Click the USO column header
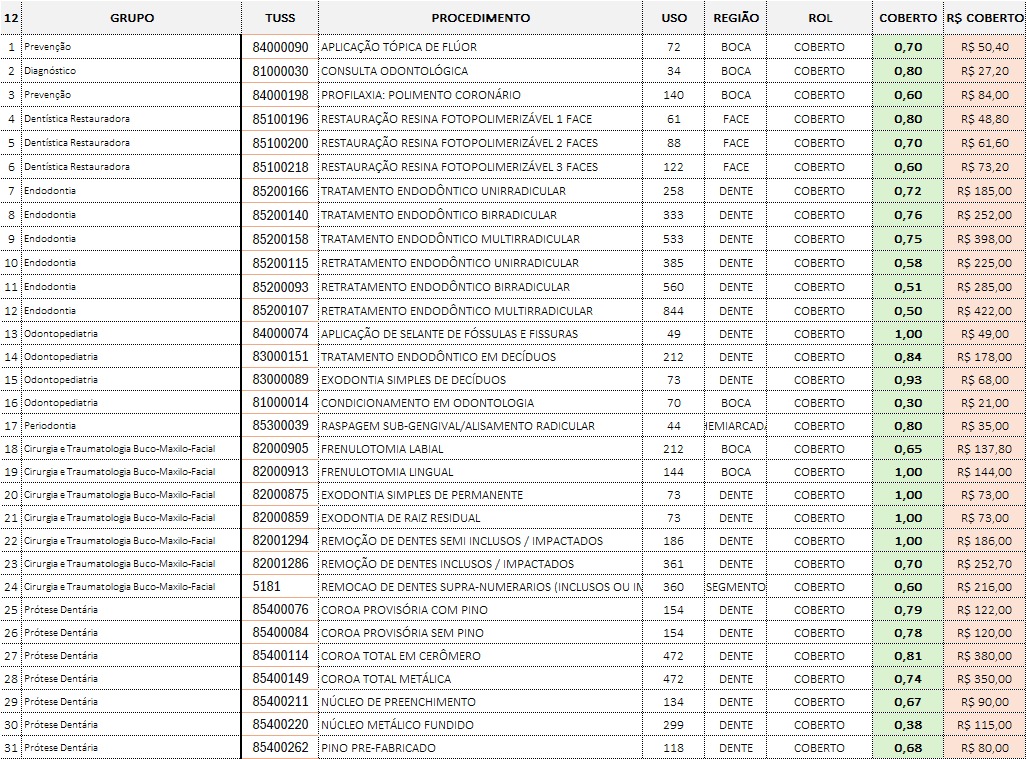Screen dimensions: 1026x759 coord(674,18)
